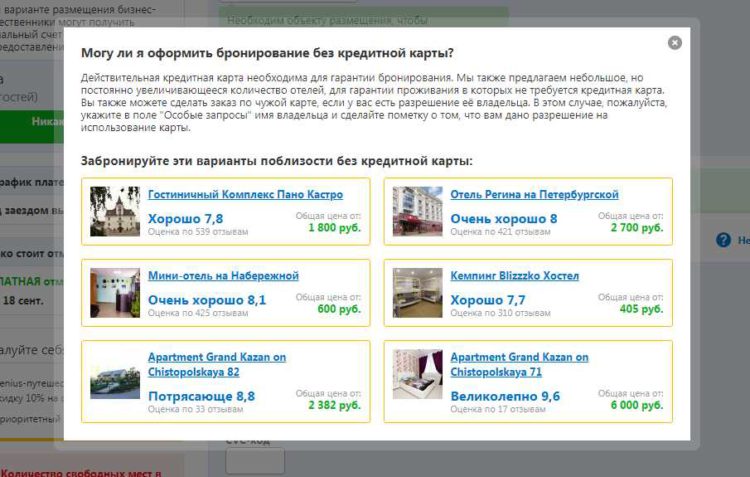
Task: Click rating Великолепно 9,6
Action: click(505, 397)
